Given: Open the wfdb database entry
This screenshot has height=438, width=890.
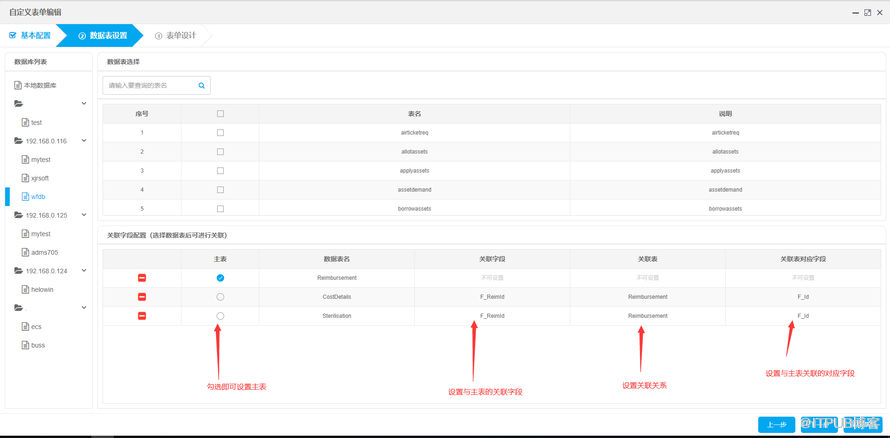Looking at the screenshot, I should pyautogui.click(x=38, y=196).
